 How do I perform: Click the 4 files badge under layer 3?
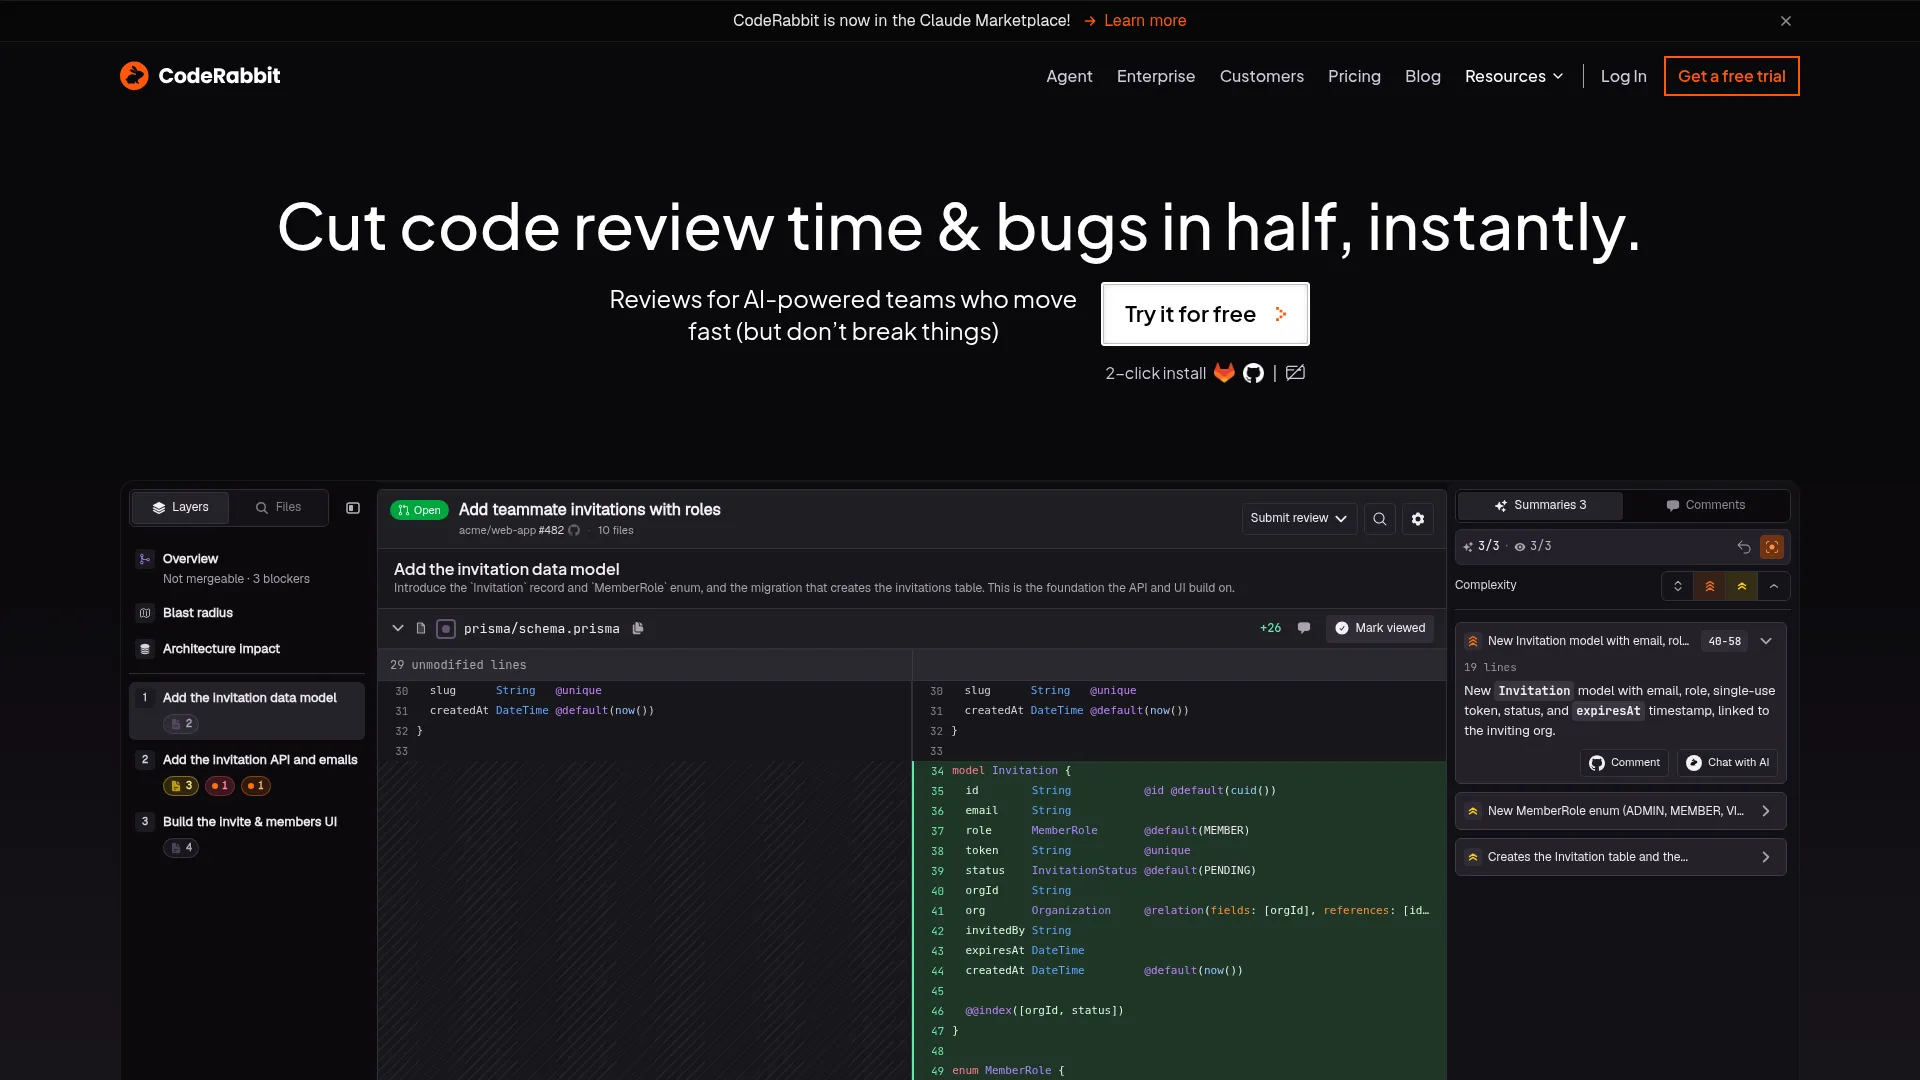(x=181, y=848)
